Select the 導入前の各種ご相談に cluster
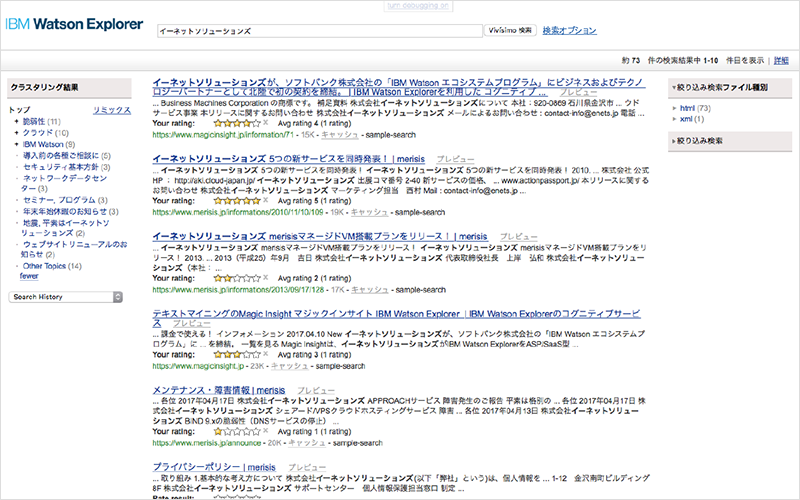Image resolution: width=800 pixels, height=500 pixels. click(x=61, y=156)
